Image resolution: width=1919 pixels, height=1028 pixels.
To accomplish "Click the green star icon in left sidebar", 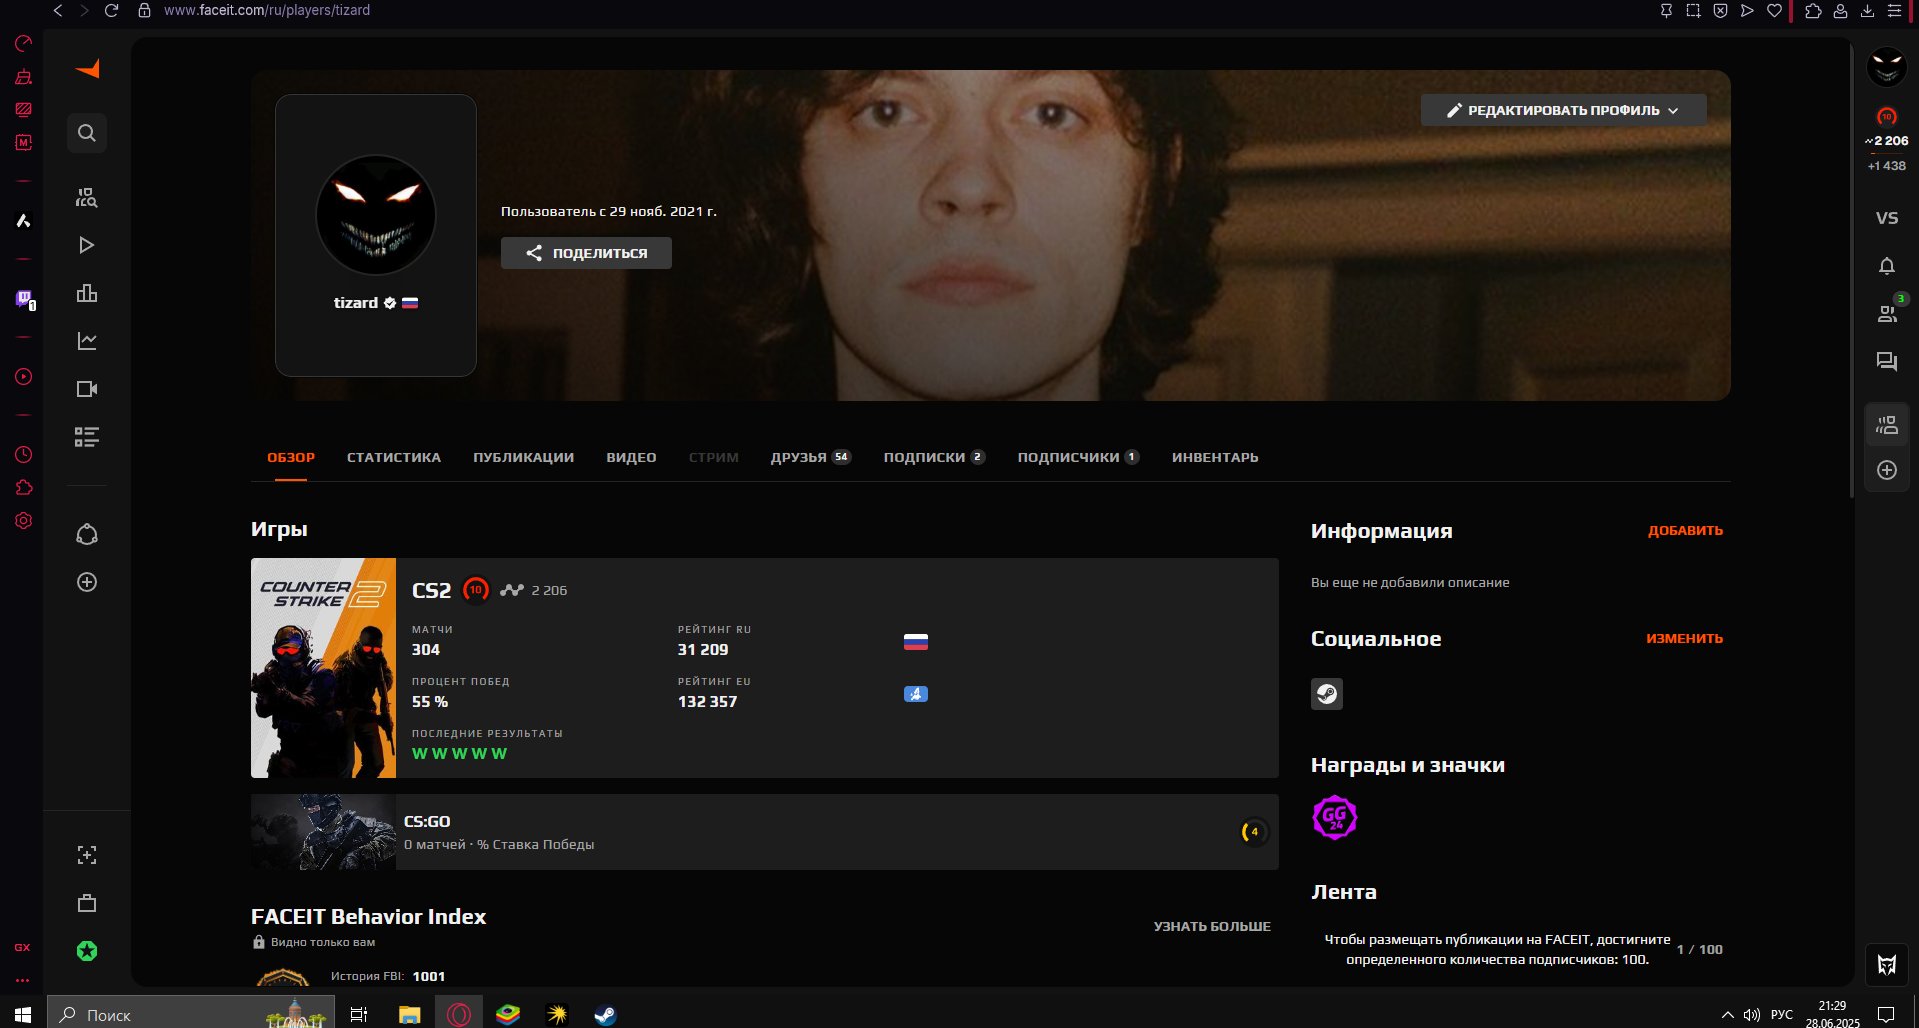I will (87, 951).
